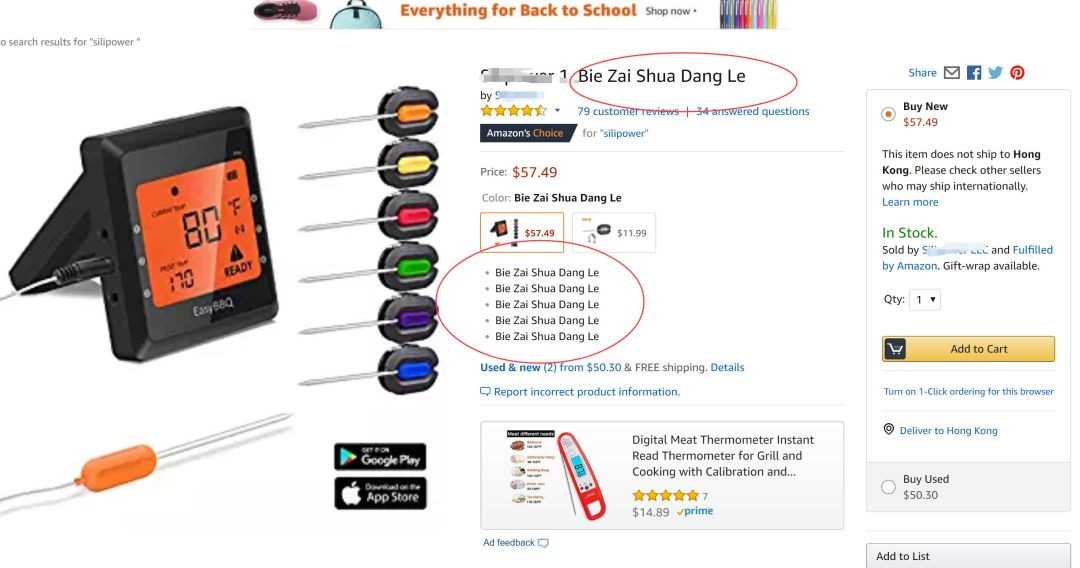Open the Add to List dropdown

point(968,556)
